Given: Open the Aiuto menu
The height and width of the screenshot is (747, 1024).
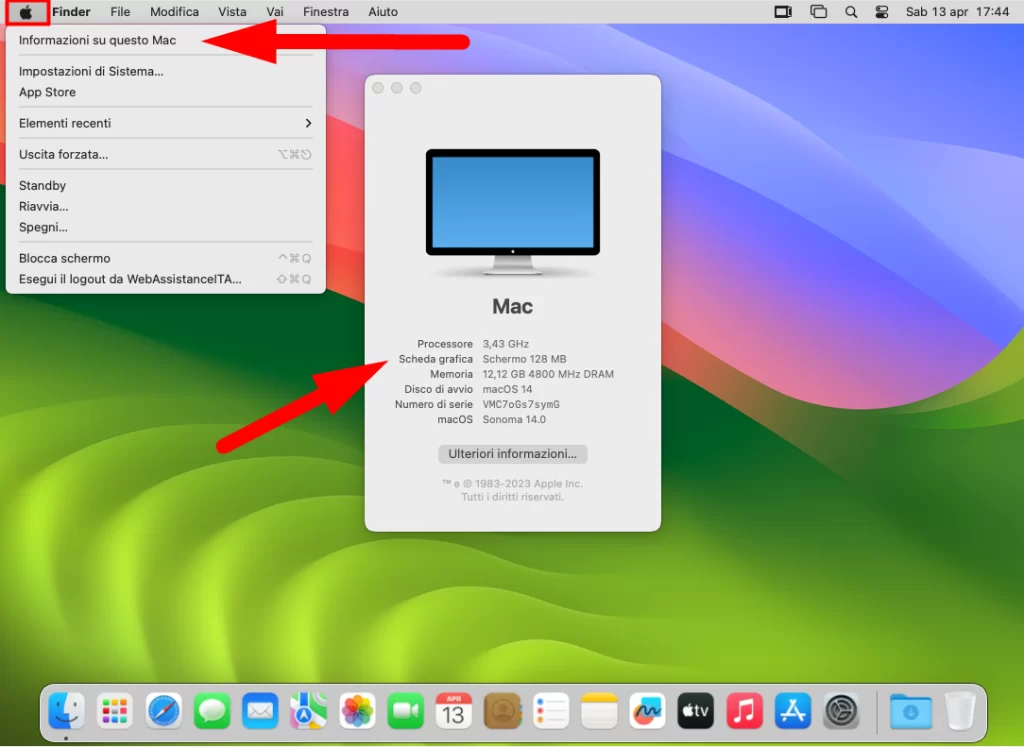Looking at the screenshot, I should pos(383,12).
